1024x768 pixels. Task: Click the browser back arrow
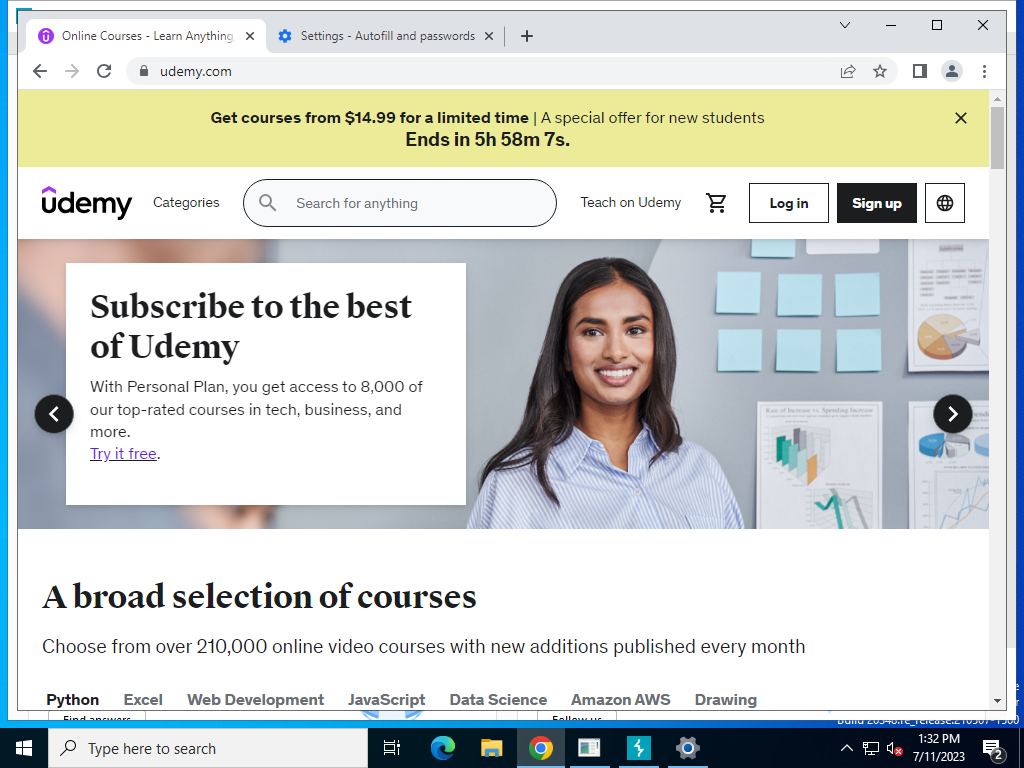click(40, 71)
